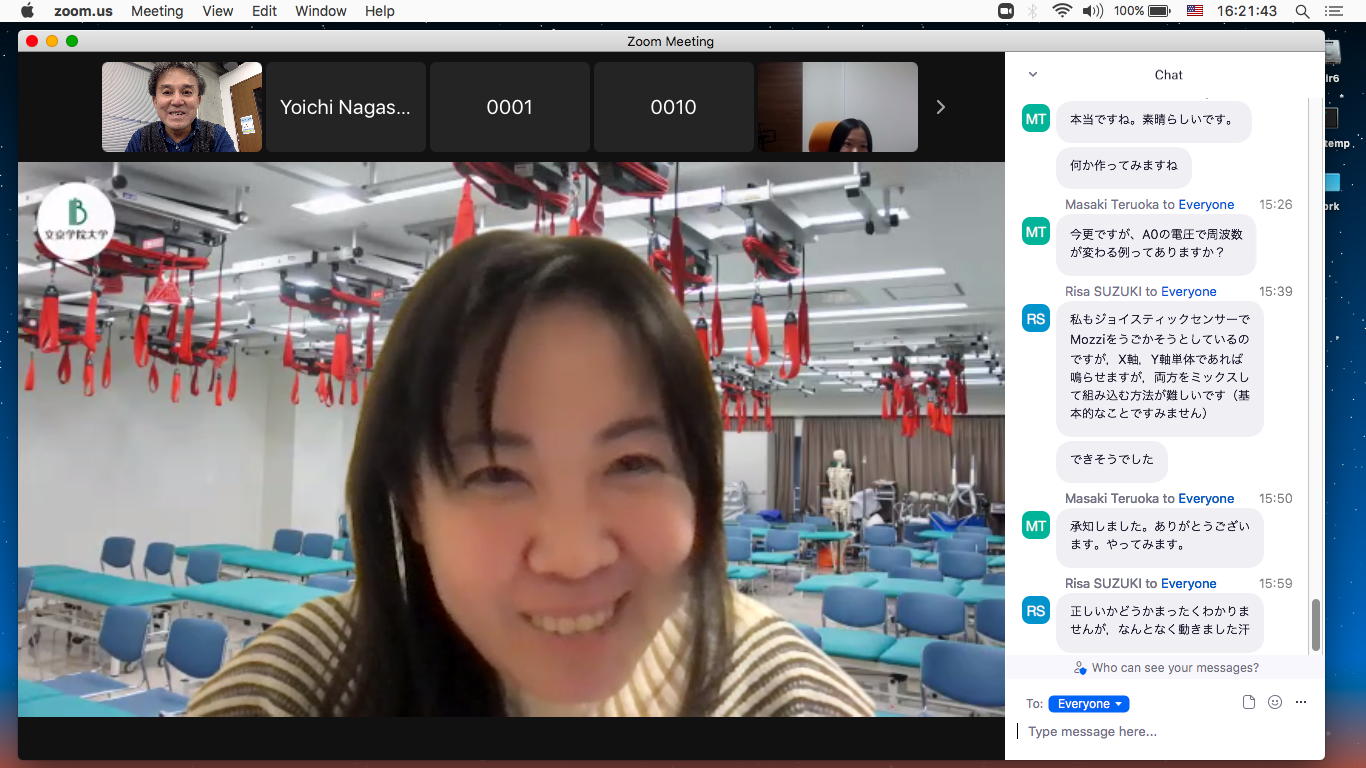Click MT avatar beside 本当ですね message
Screen dimensions: 1366x768
click(1036, 119)
